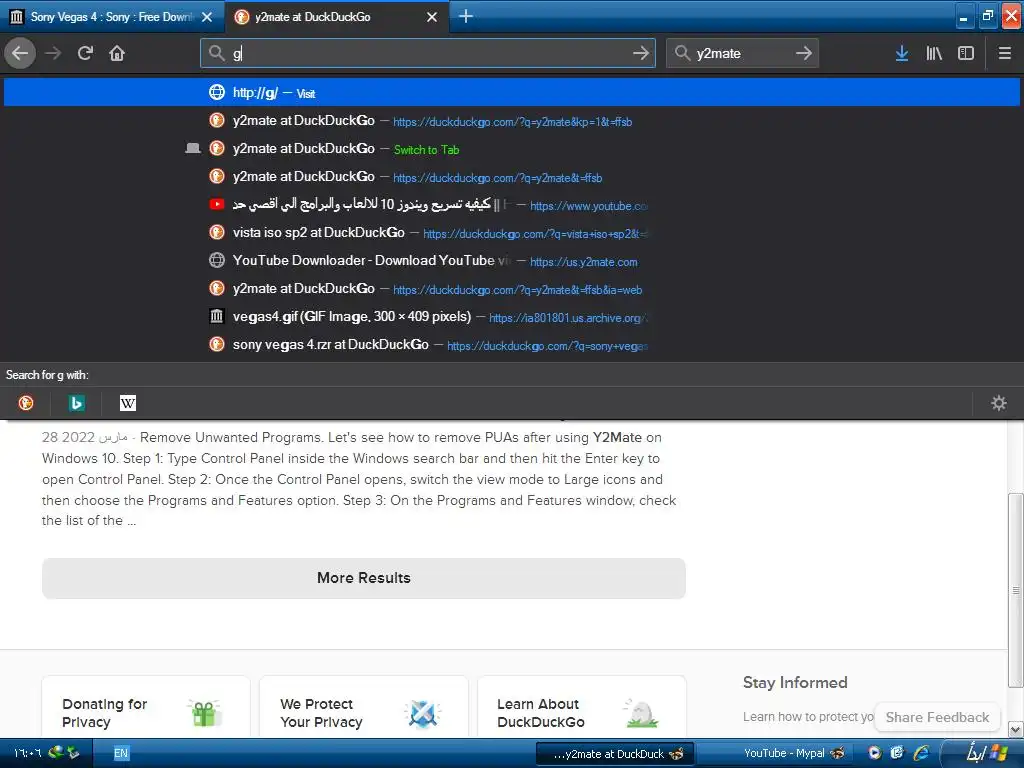Click the address bar input field
Viewport: 1024px width, 768px height.
click(428, 53)
